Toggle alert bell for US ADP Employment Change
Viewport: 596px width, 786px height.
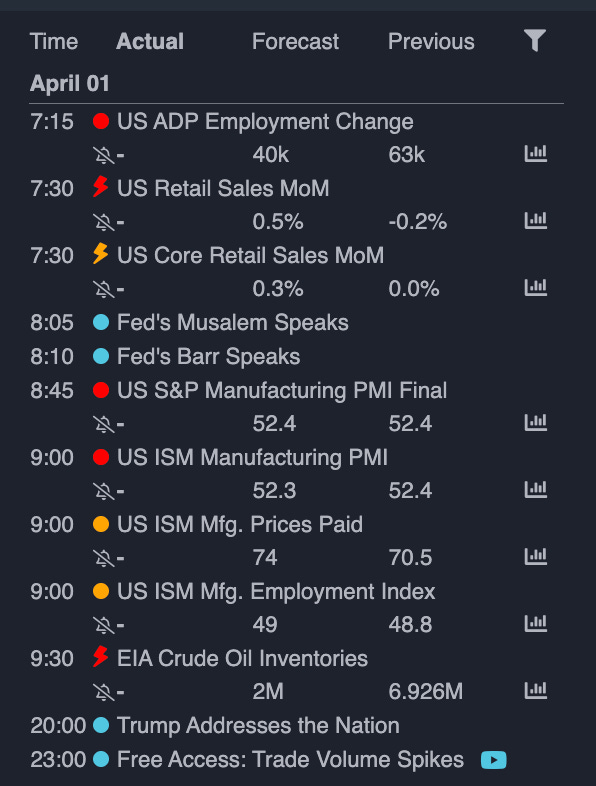click(x=104, y=155)
